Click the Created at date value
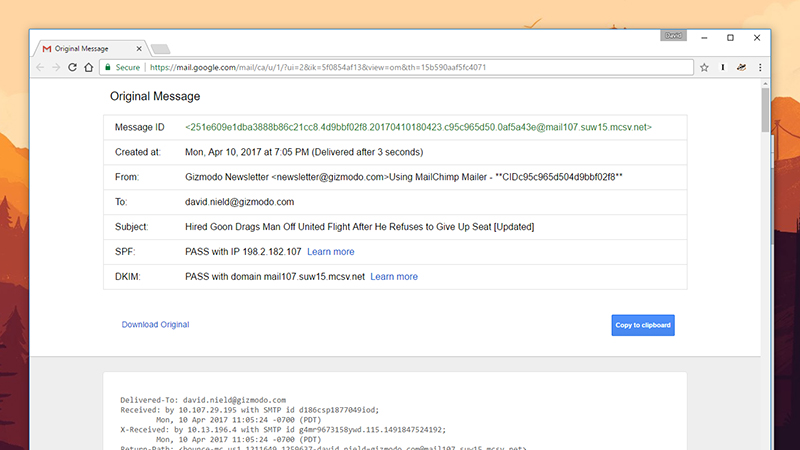 304,152
